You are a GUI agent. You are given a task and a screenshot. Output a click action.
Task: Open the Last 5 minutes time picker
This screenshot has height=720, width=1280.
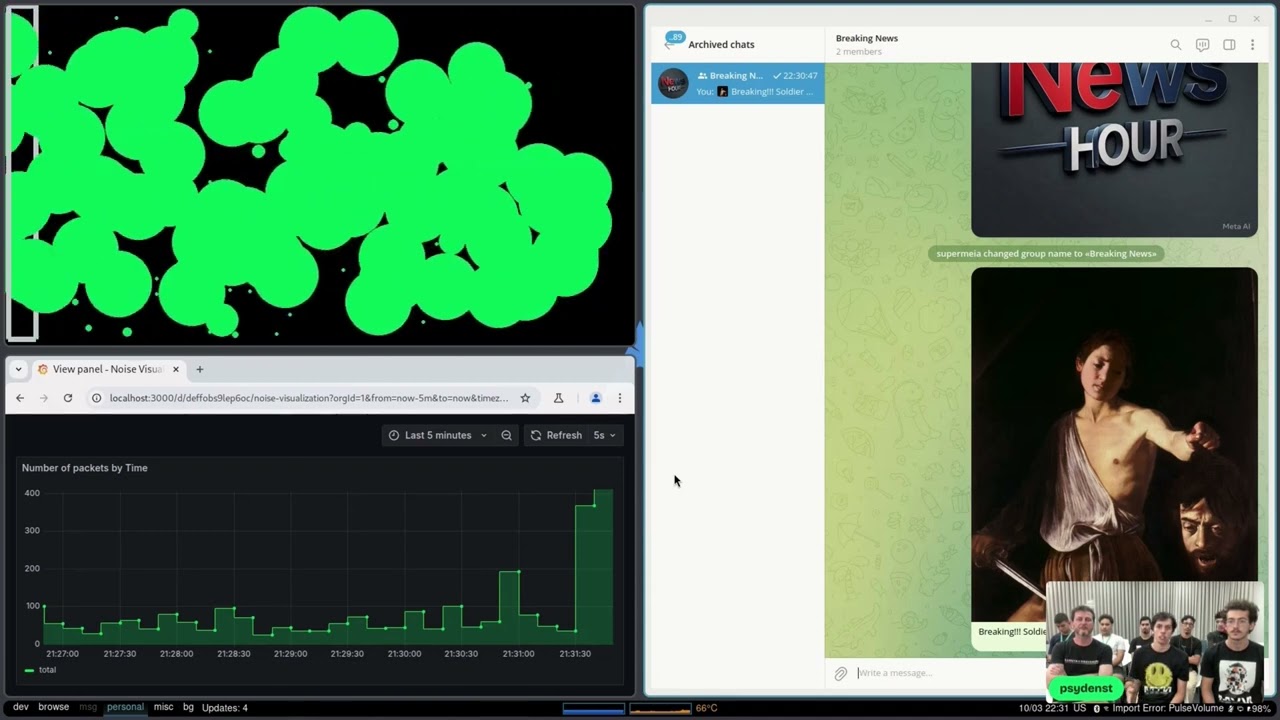(x=438, y=435)
